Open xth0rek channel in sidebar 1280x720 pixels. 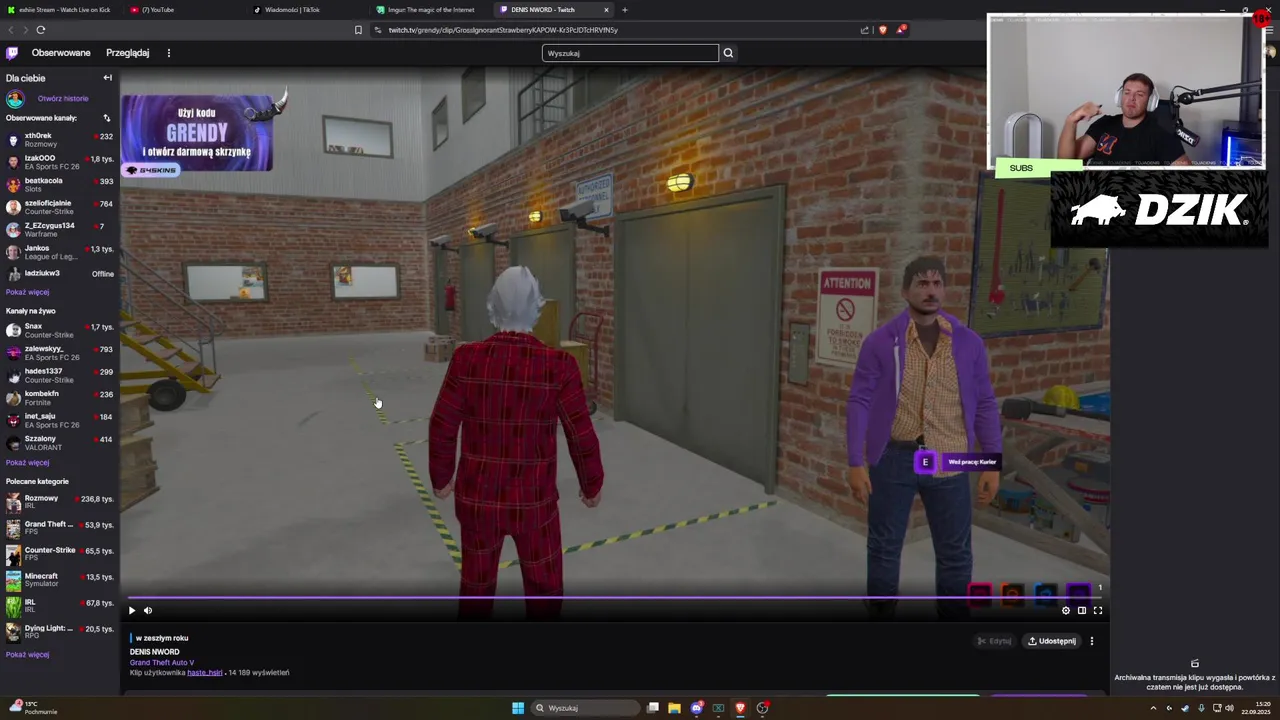pyautogui.click(x=60, y=139)
